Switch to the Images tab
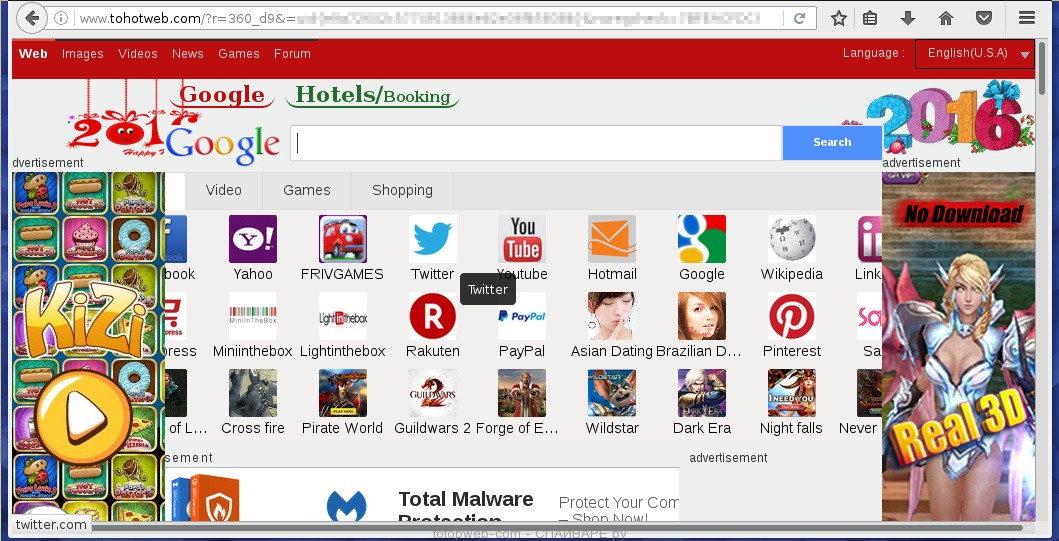The height and width of the screenshot is (541, 1059). coord(83,54)
